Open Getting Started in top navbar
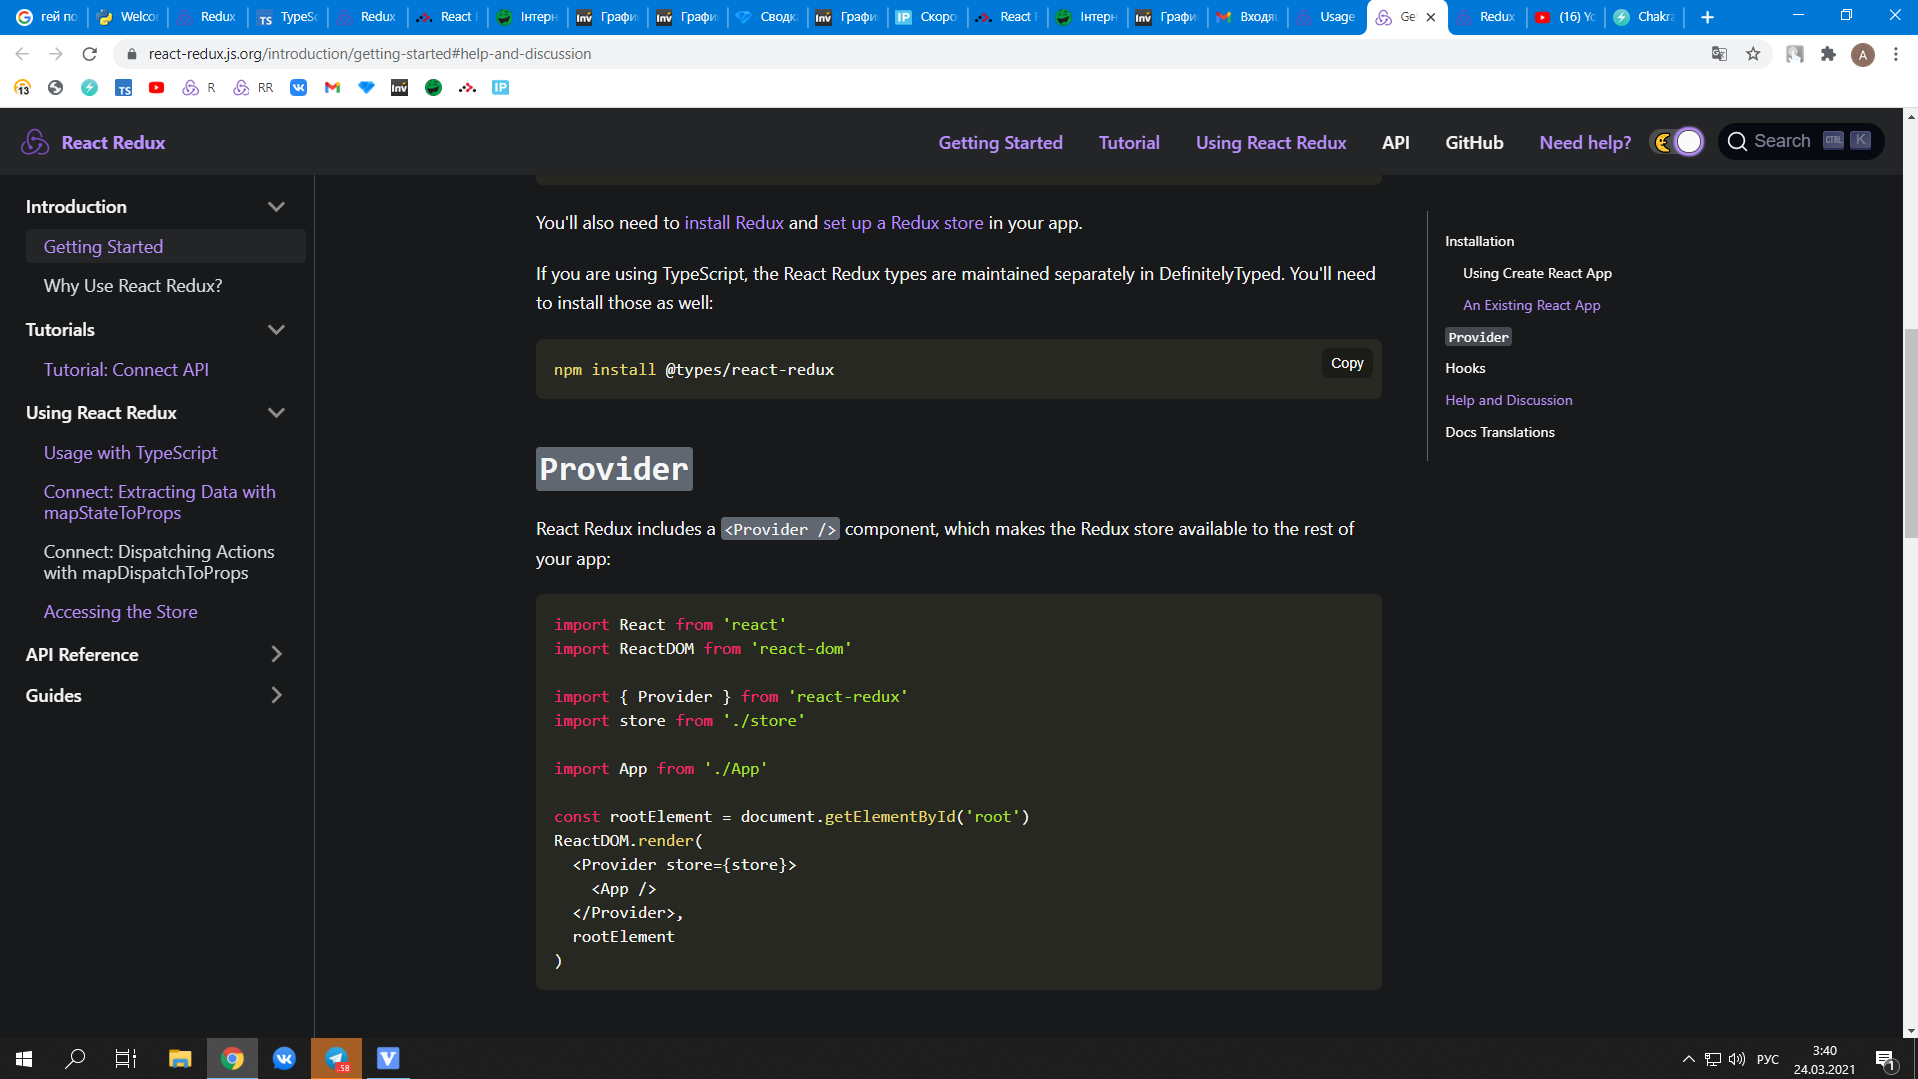The image size is (1918, 1079). pyautogui.click(x=1000, y=142)
